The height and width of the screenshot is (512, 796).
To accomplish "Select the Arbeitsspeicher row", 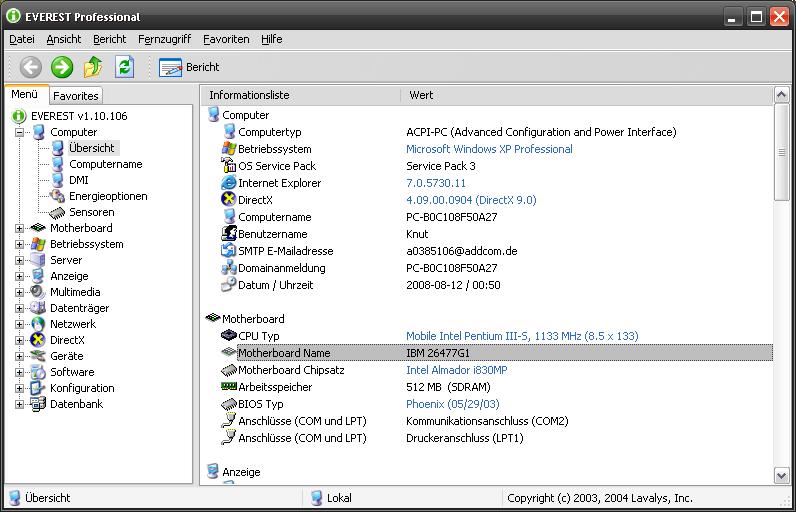I will [x=496, y=387].
